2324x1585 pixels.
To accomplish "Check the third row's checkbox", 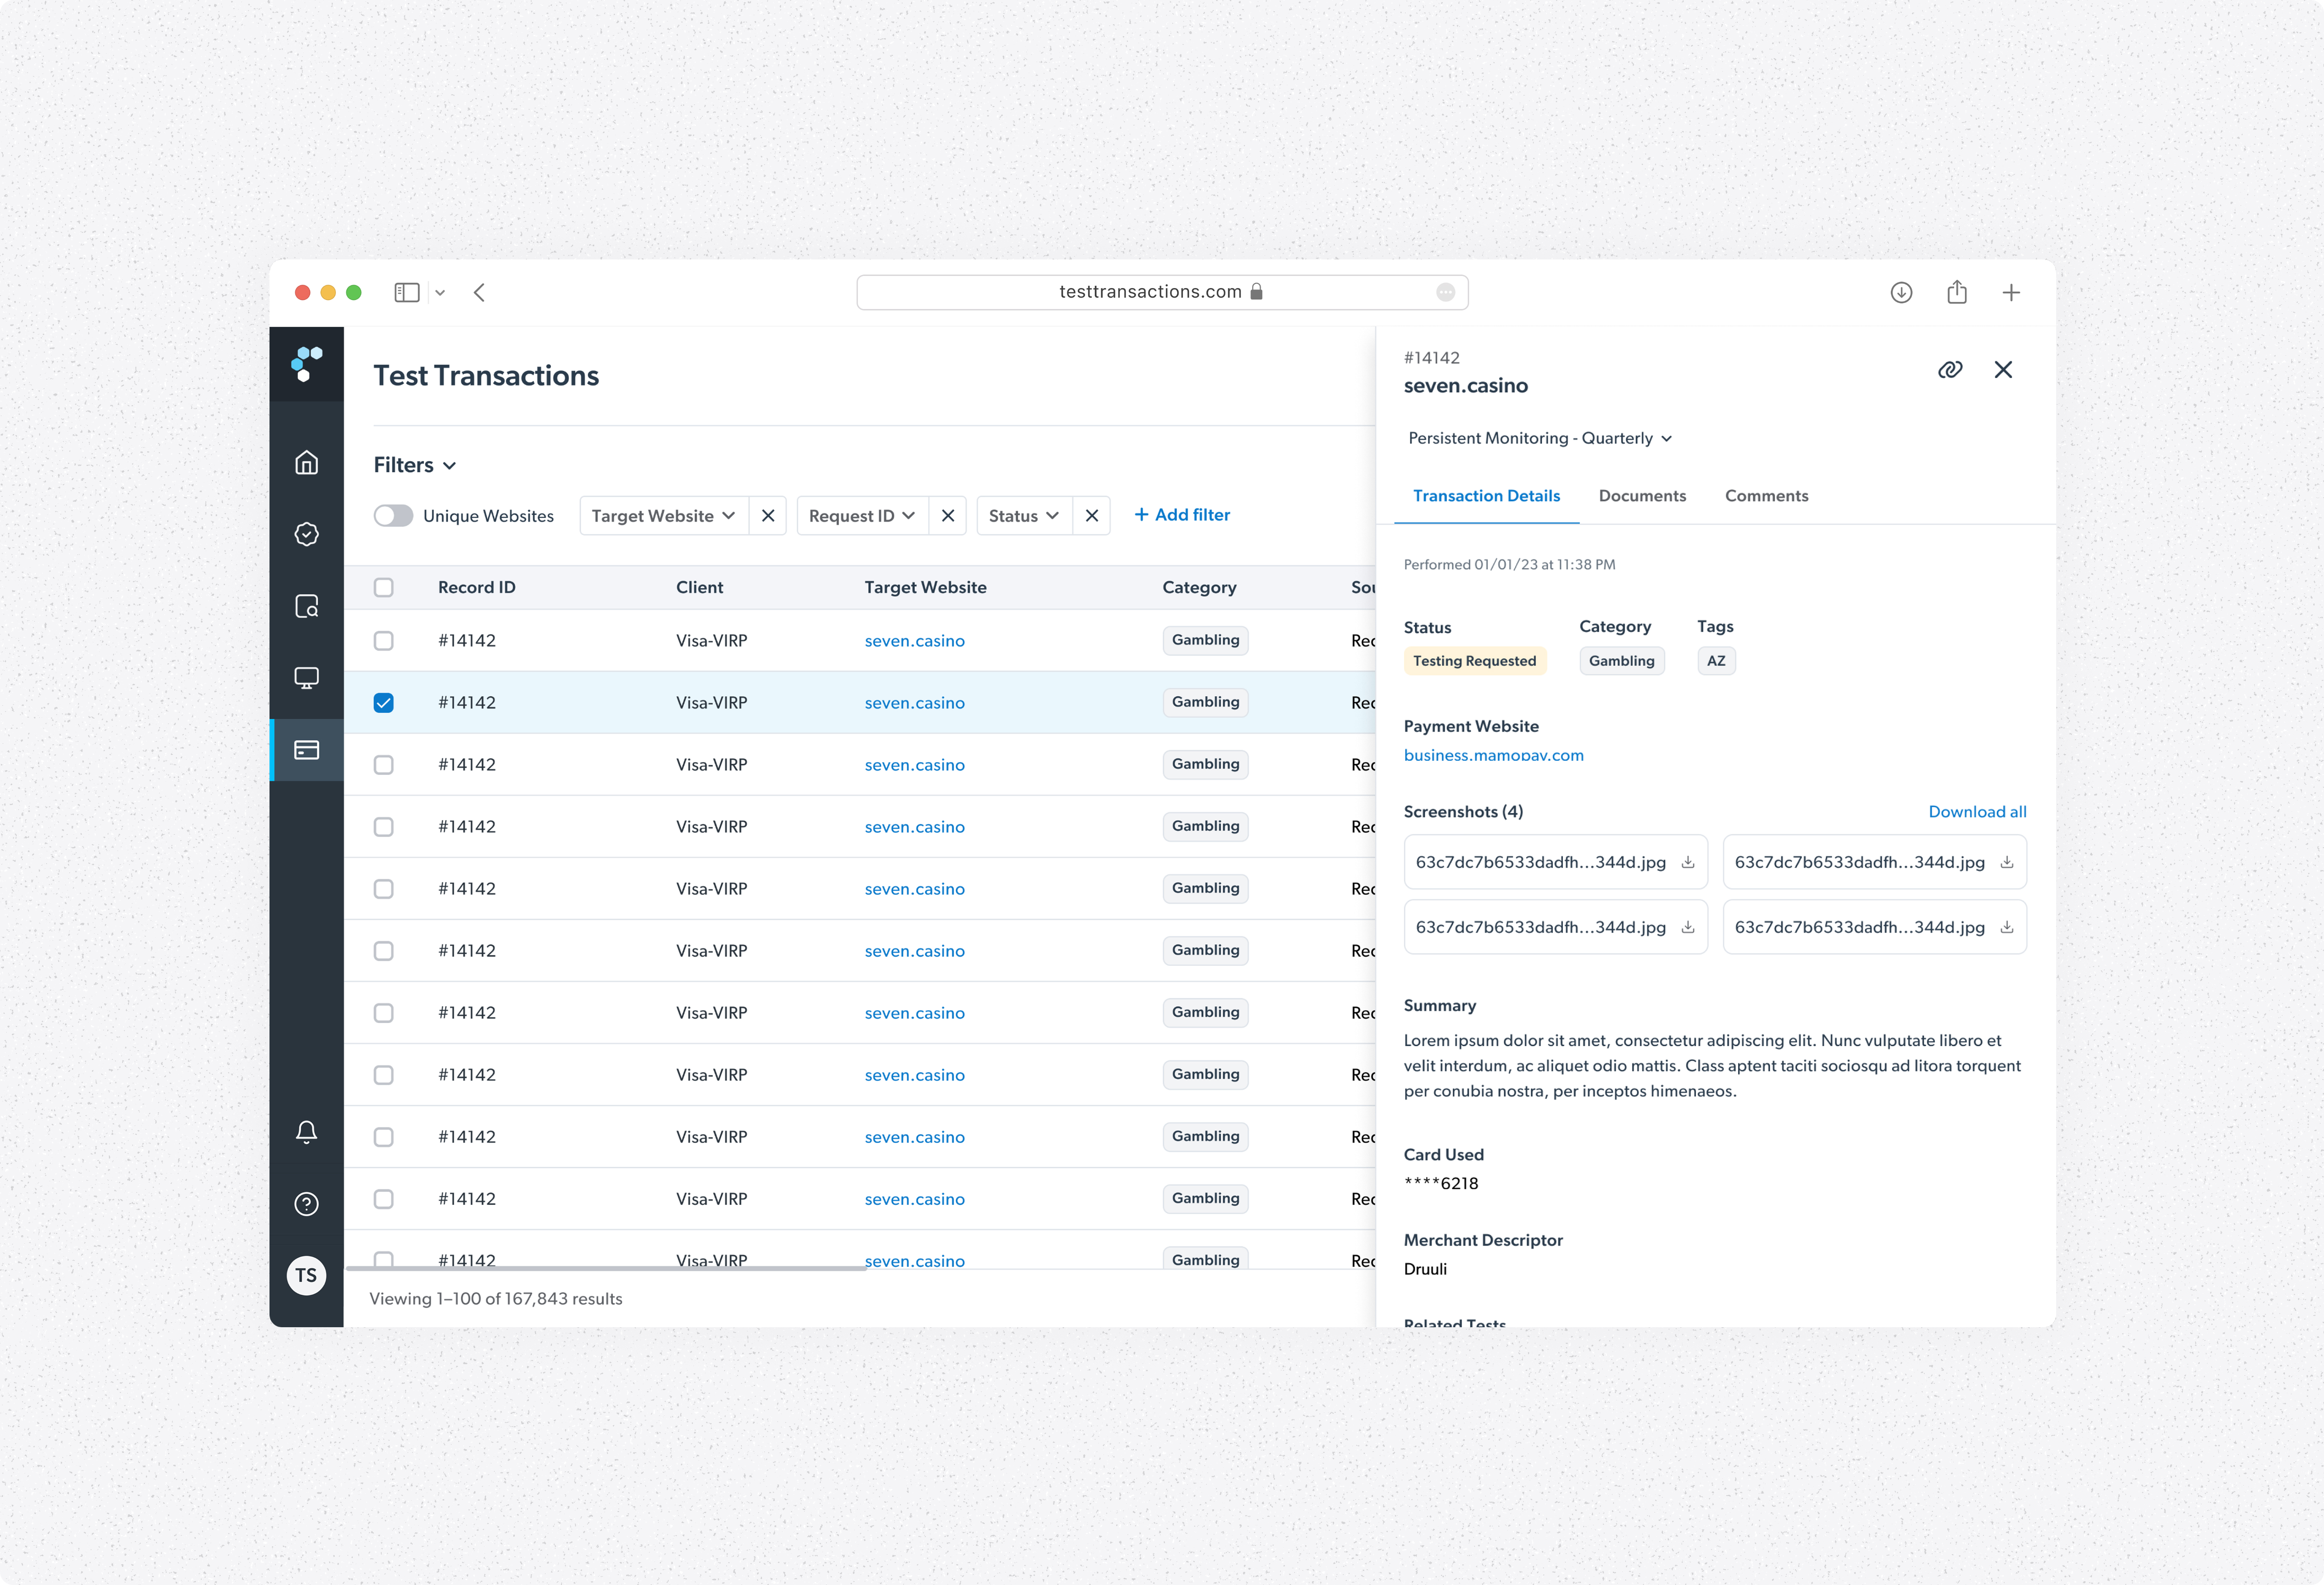I will (x=384, y=765).
